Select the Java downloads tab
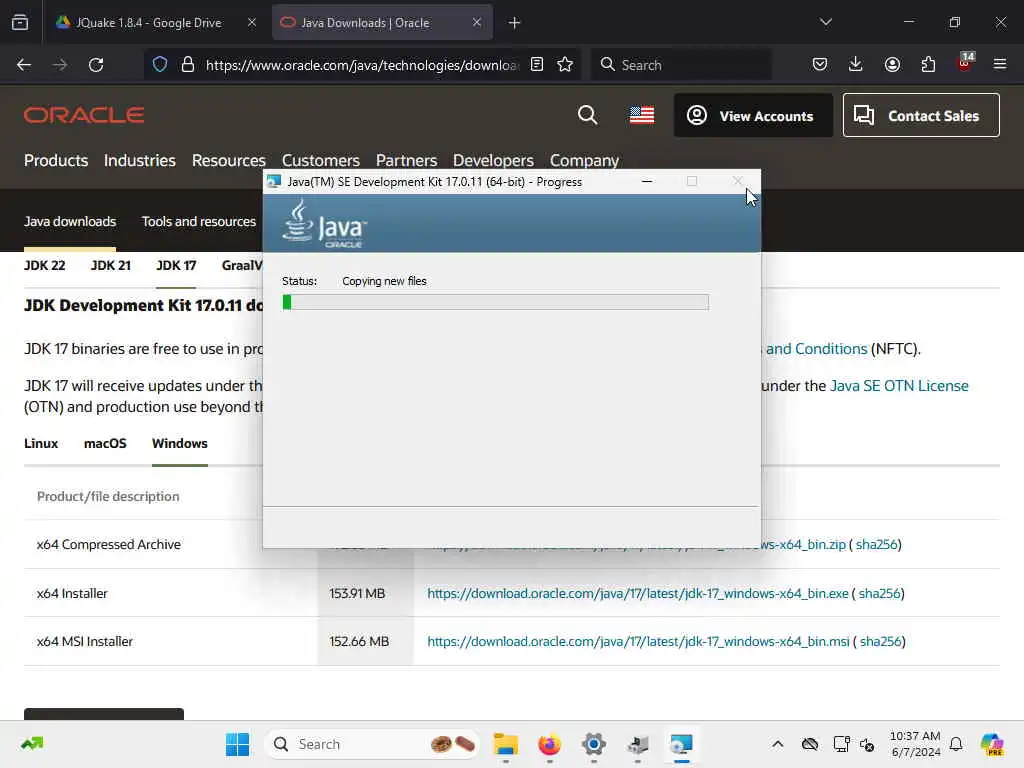 (x=70, y=222)
